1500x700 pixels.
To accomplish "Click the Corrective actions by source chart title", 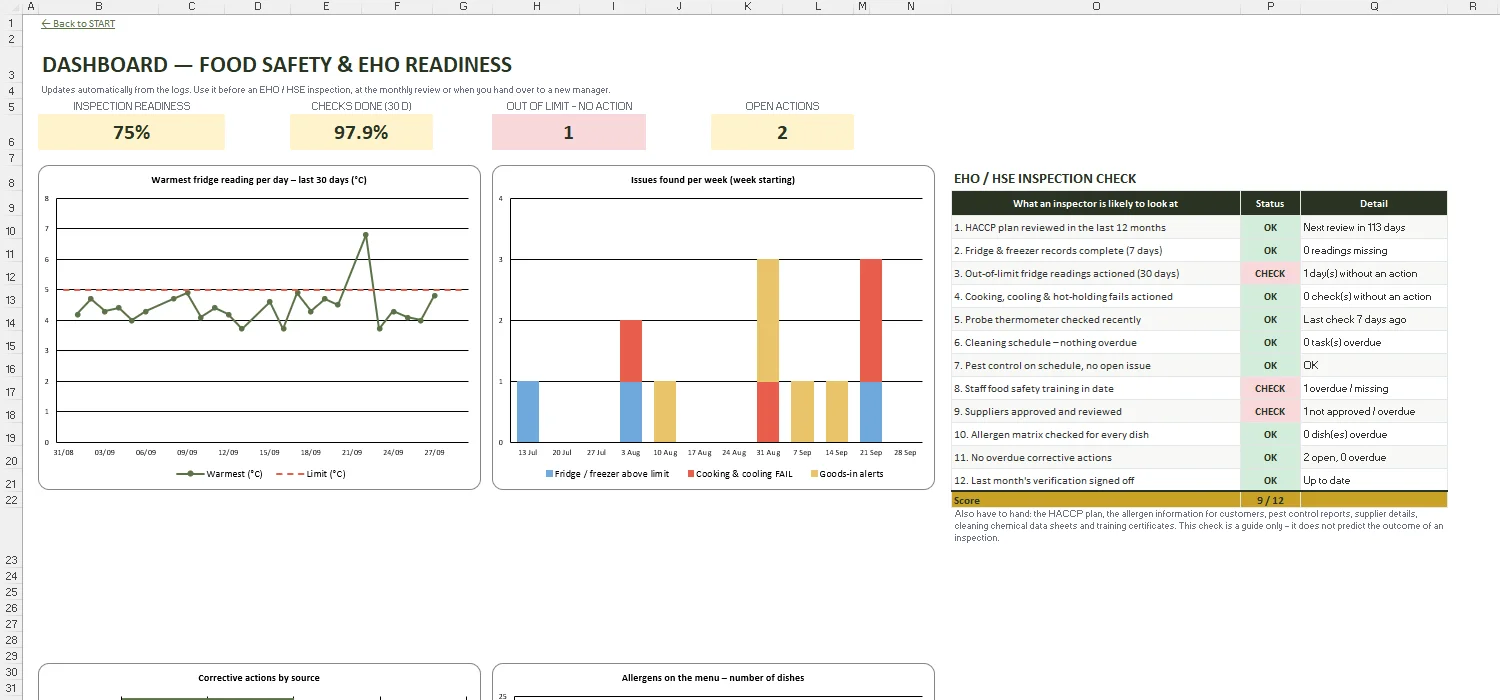I will (259, 678).
